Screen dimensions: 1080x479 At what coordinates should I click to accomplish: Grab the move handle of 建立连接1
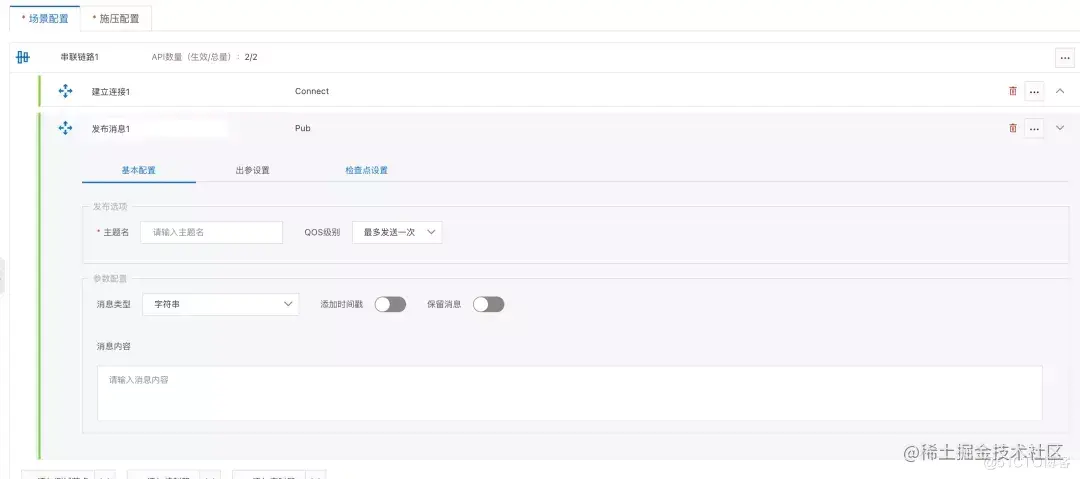tap(65, 91)
